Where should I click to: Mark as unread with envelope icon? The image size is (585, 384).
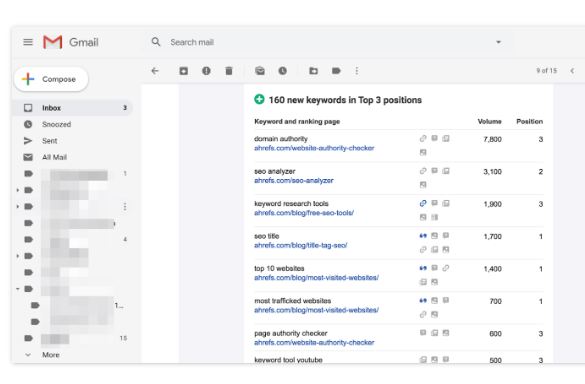pos(260,71)
